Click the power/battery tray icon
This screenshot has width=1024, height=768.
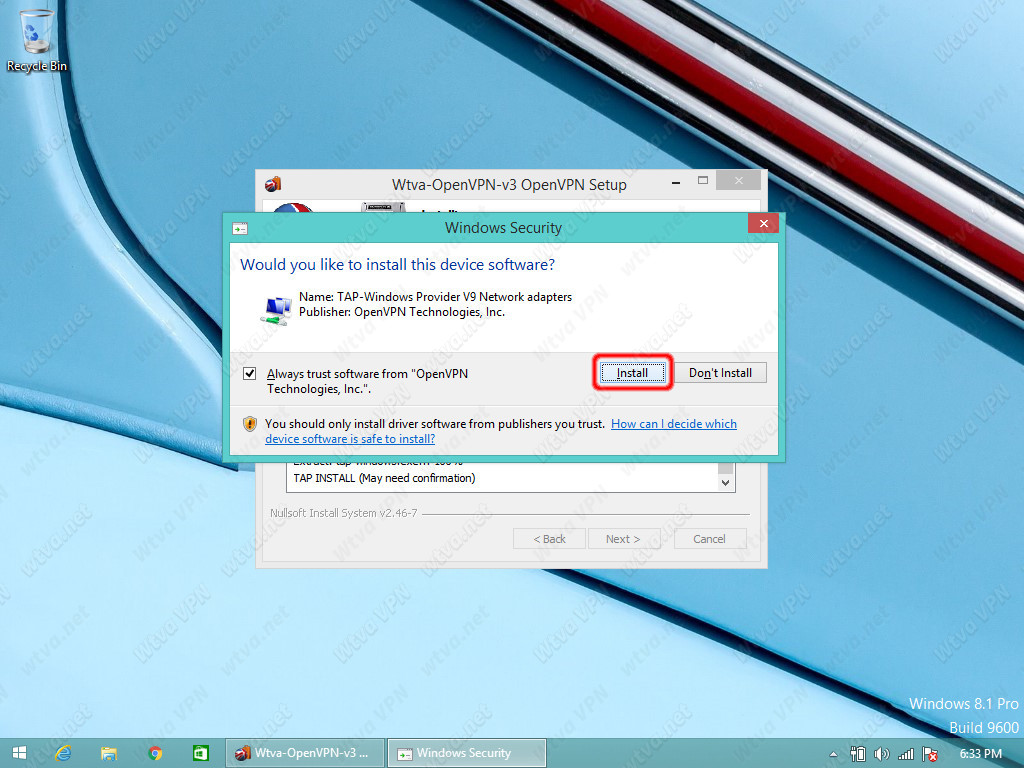[x=857, y=754]
